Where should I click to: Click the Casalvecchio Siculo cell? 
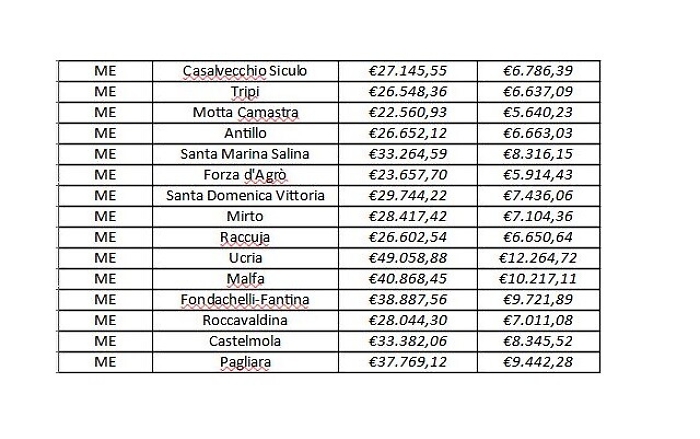[245, 71]
